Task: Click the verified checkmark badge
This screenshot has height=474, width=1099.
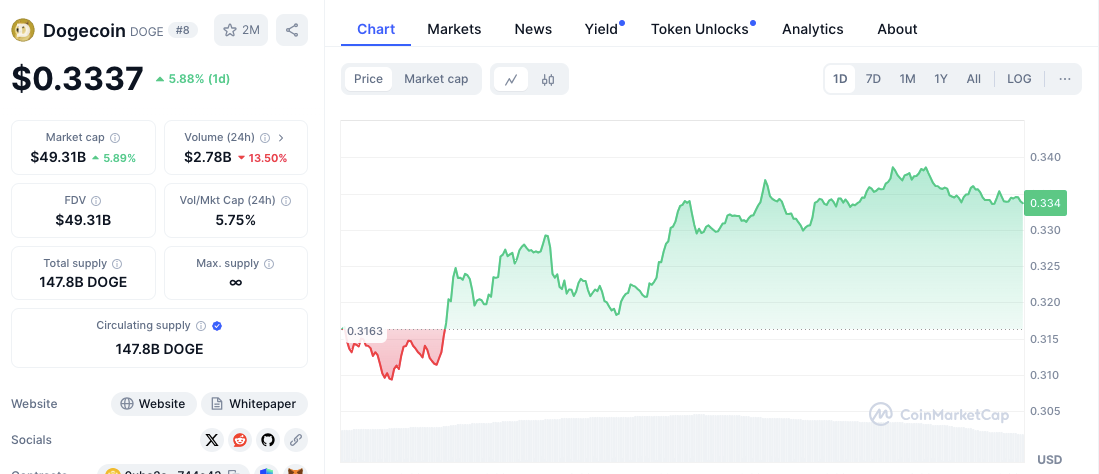Action: tap(217, 326)
